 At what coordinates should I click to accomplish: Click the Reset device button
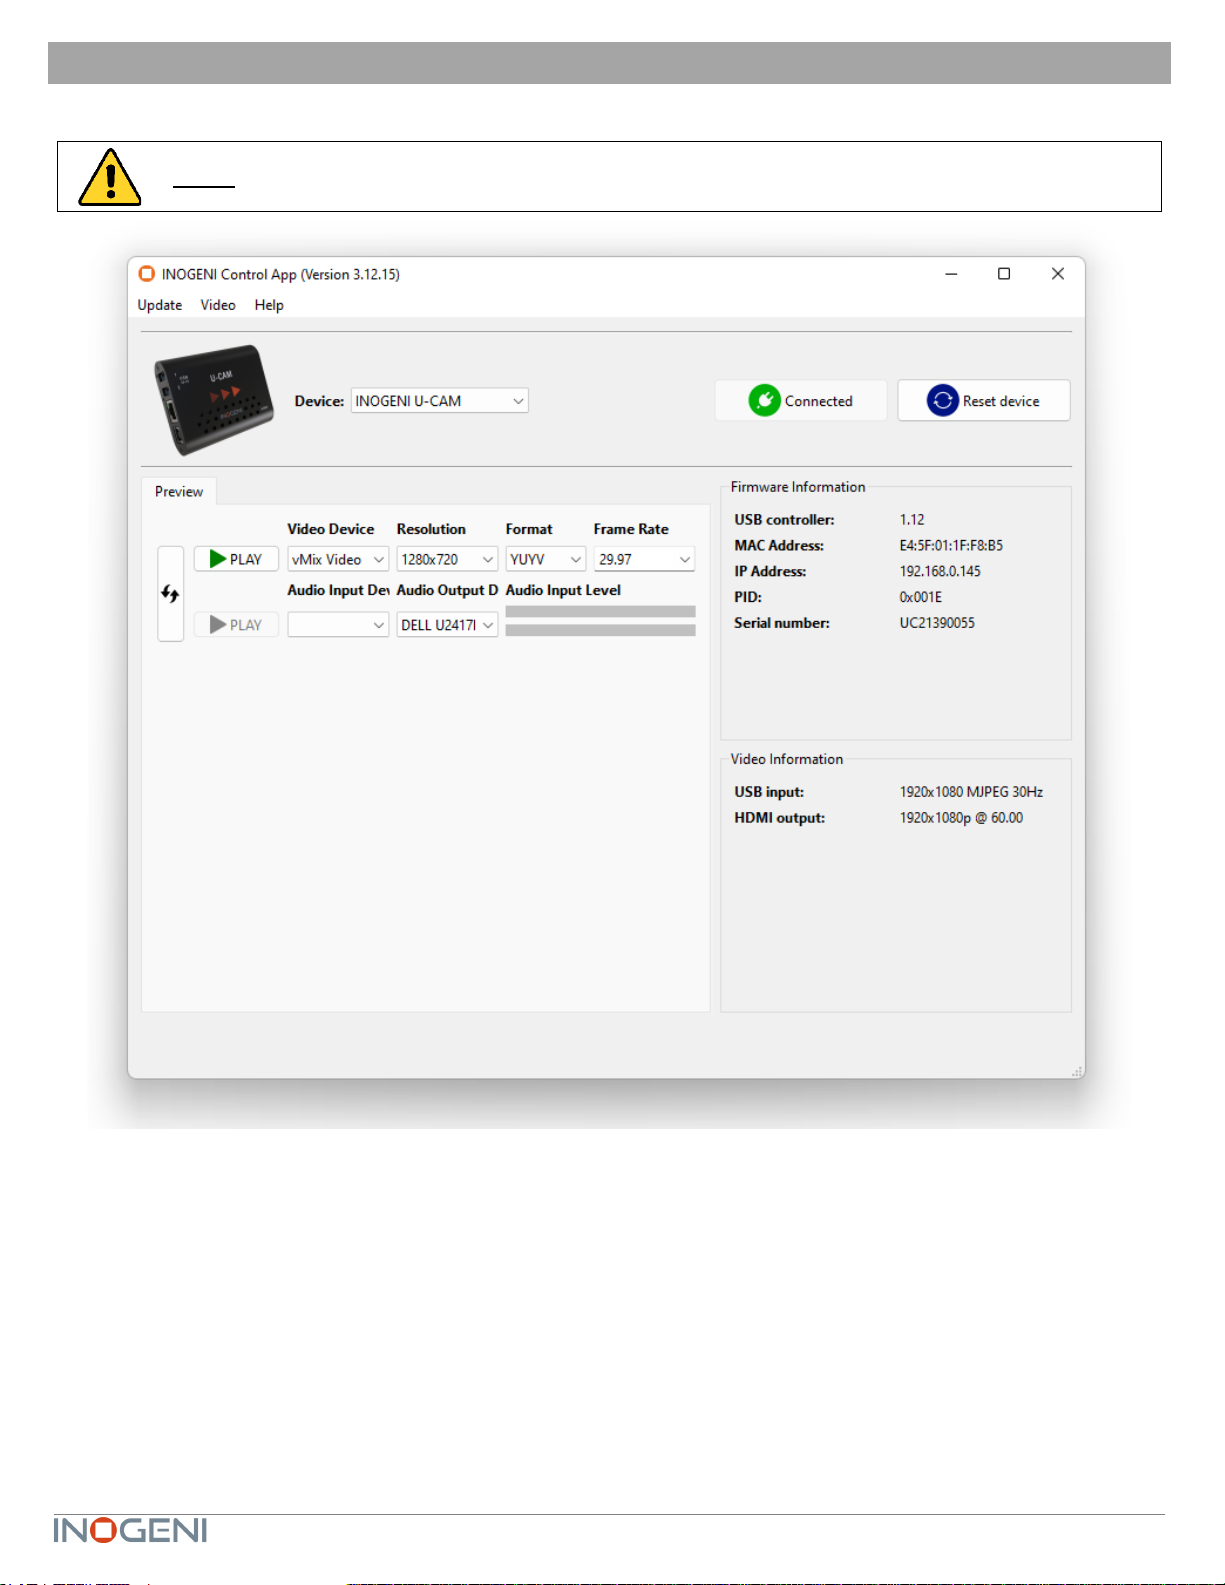(984, 401)
